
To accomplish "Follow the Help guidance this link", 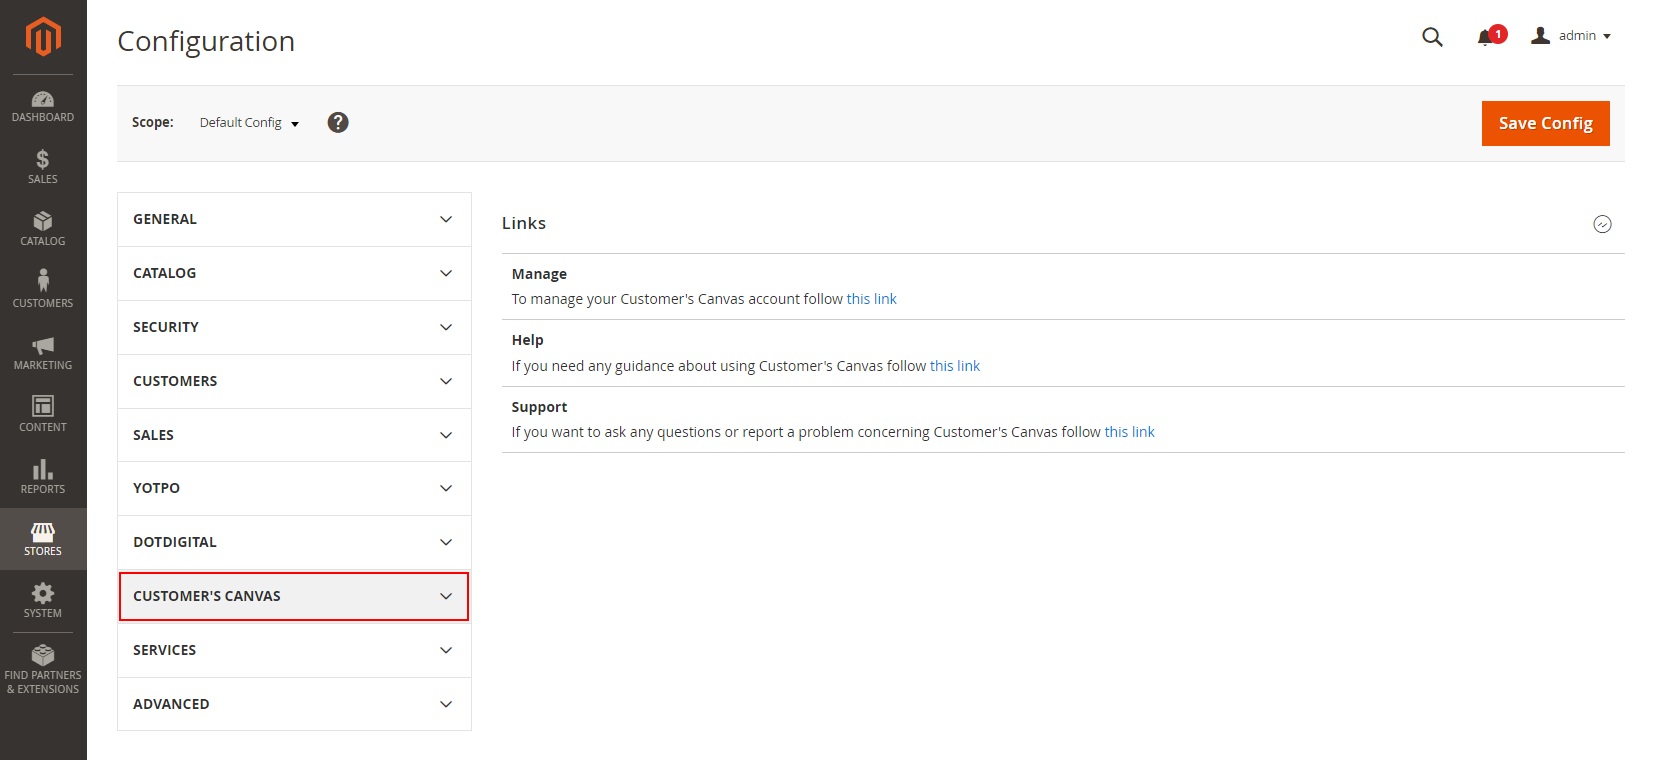I will pyautogui.click(x=955, y=366).
